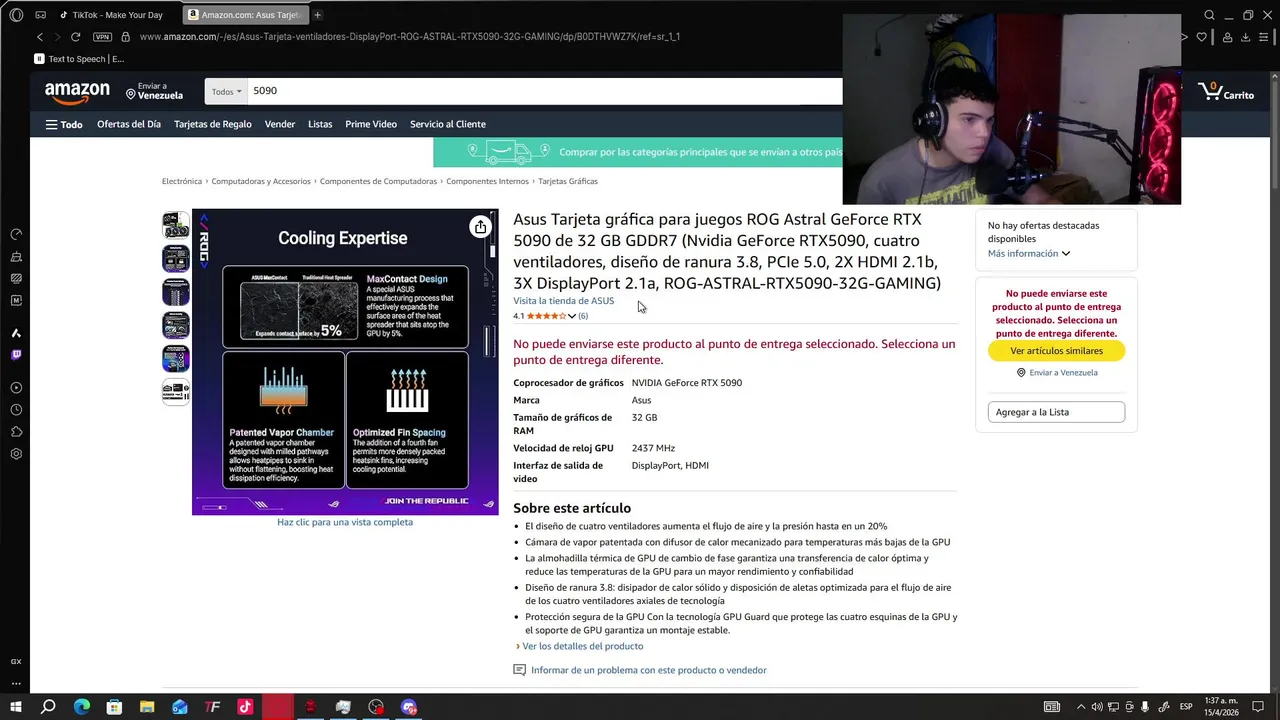Open TikTok app from the taskbar
This screenshot has height=720, width=1280.
tap(245, 707)
